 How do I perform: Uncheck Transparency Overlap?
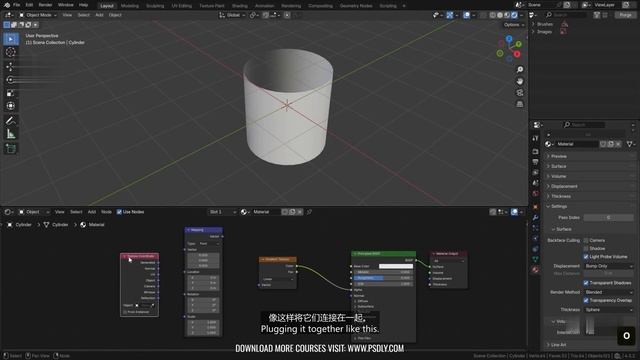[x=586, y=300]
